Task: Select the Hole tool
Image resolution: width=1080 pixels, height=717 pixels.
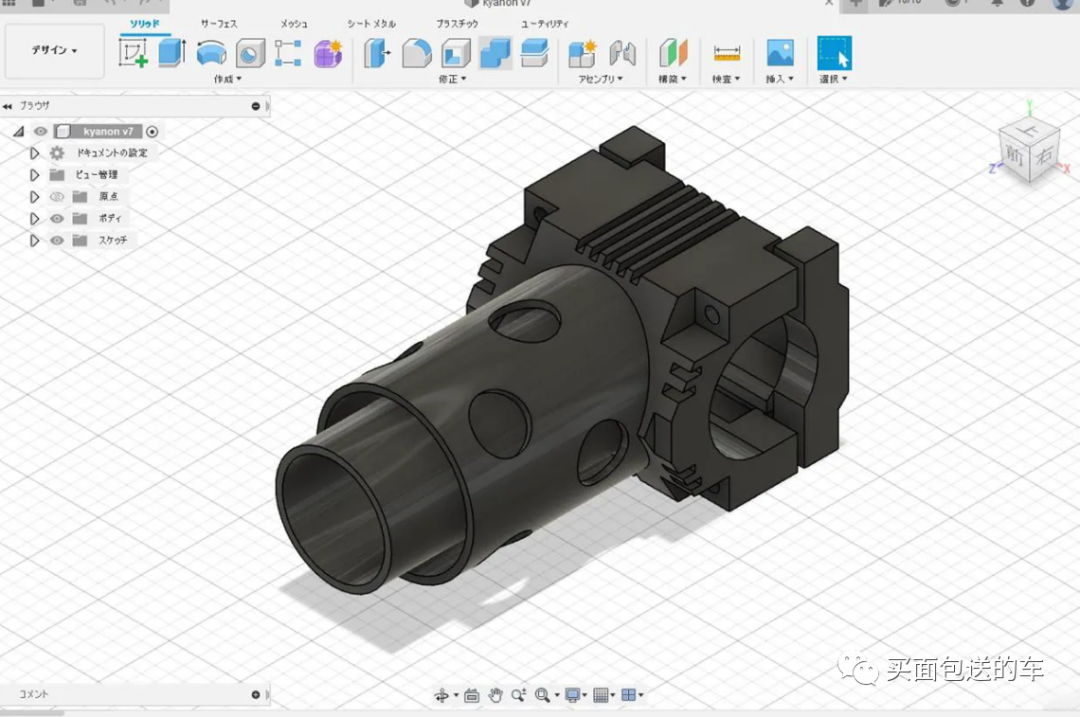Action: coord(250,53)
